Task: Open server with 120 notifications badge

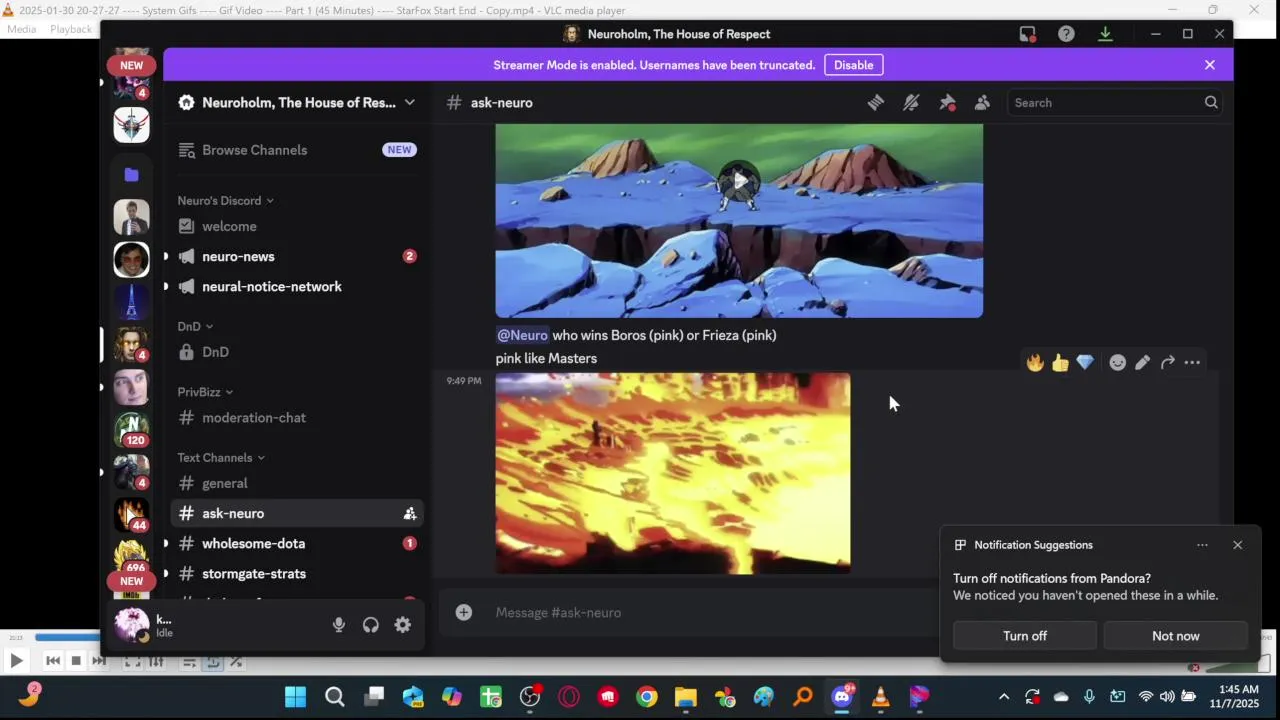Action: [131, 428]
